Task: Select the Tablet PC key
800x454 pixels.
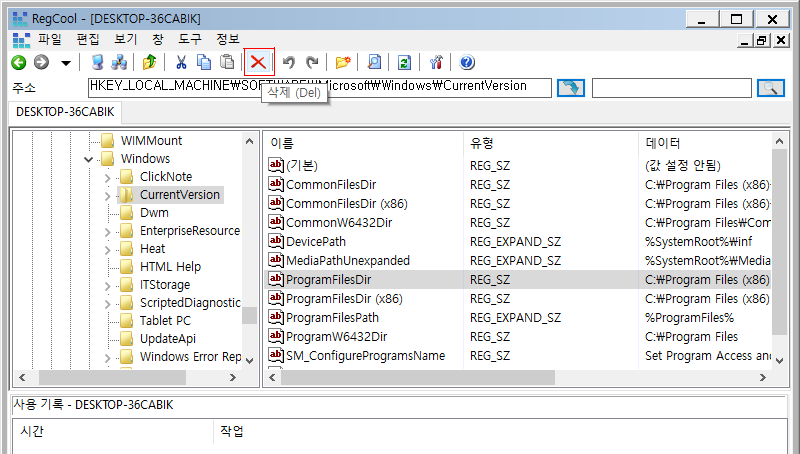Action: pyautogui.click(x=165, y=321)
